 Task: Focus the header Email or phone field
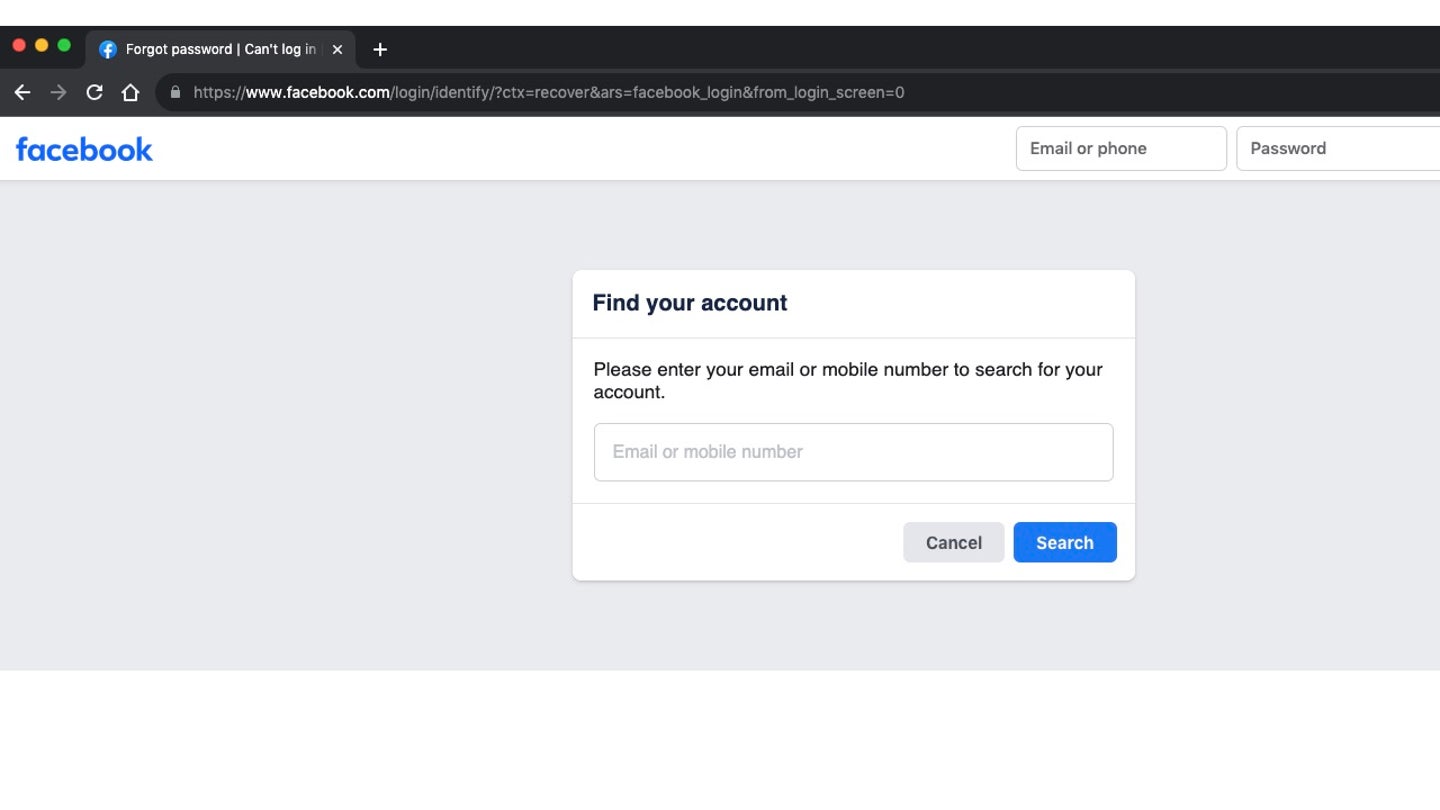click(1121, 148)
